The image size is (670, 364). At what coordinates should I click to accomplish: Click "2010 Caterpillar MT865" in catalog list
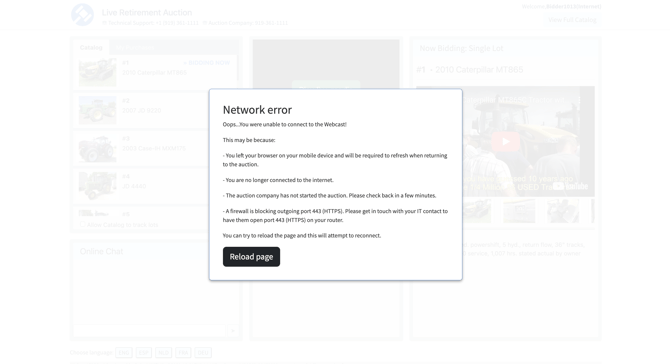point(154,73)
